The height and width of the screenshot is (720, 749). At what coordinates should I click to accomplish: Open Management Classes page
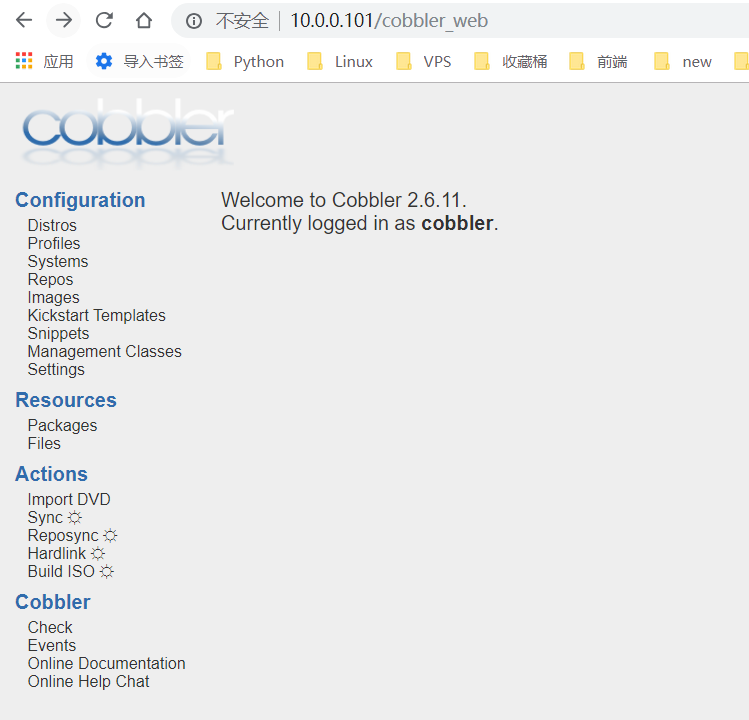[105, 351]
